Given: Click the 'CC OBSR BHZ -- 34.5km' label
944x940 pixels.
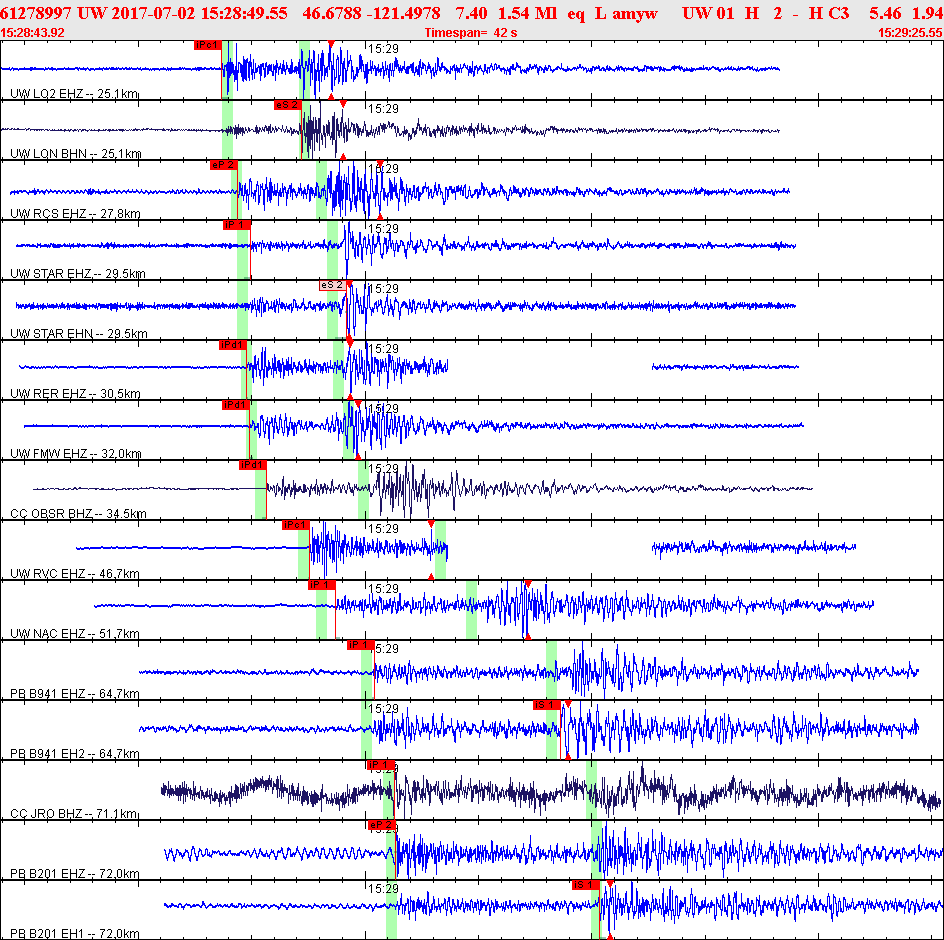Looking at the screenshot, I should tap(78, 514).
